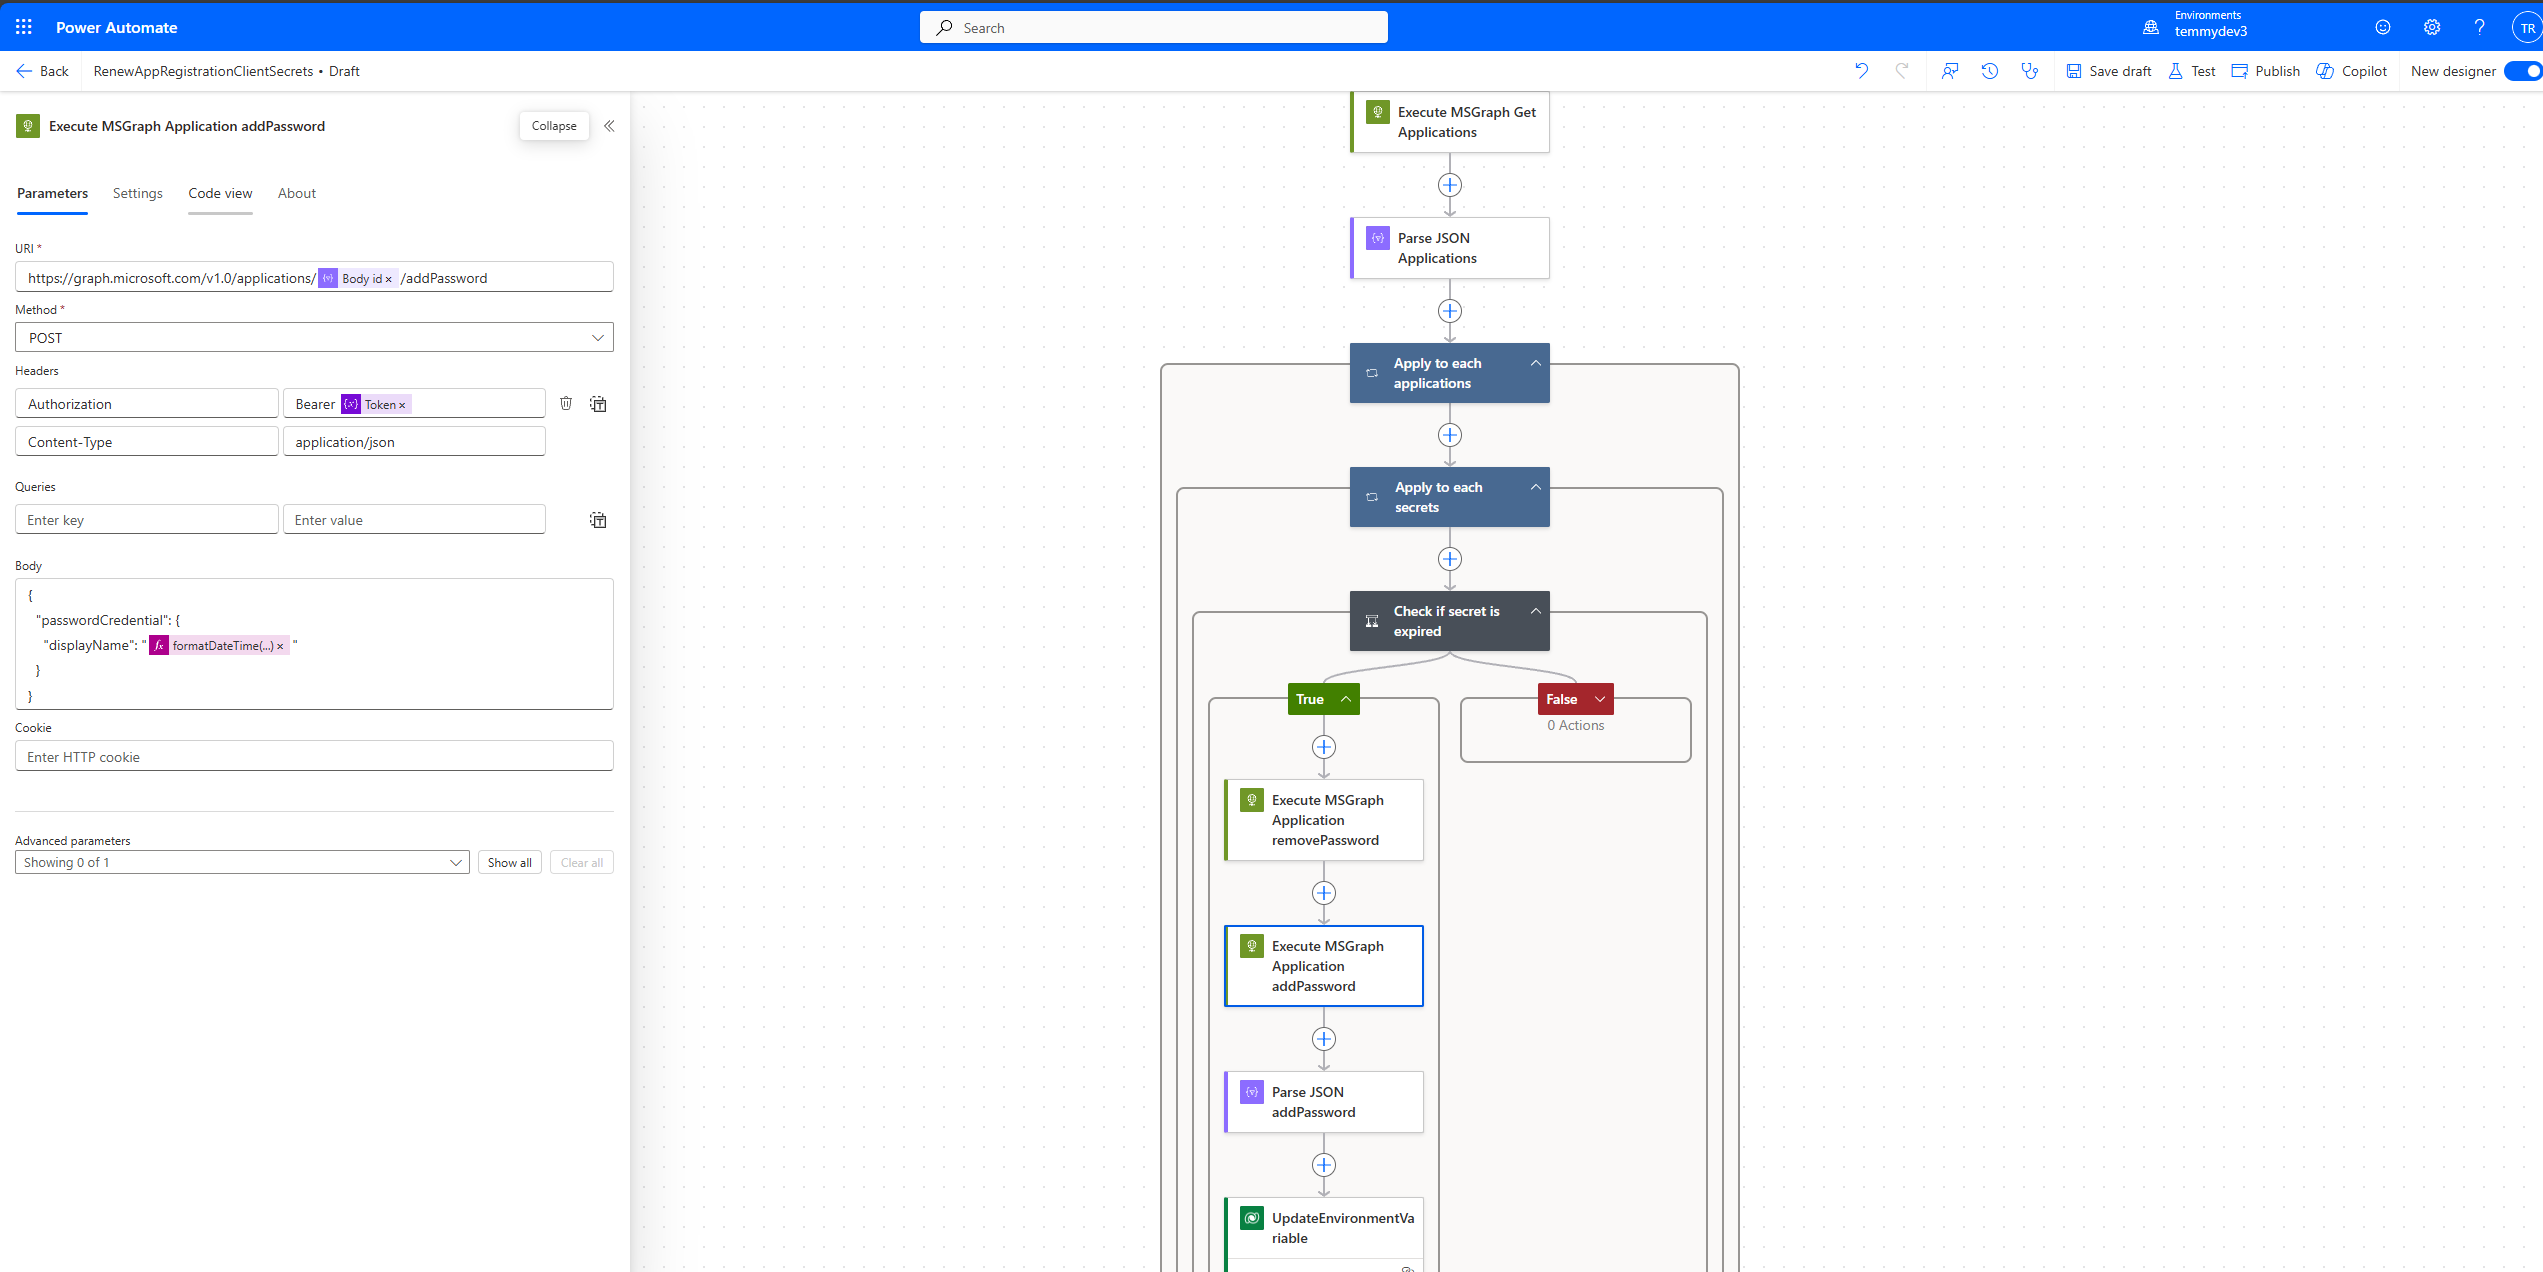
Task: Add step after Parse JSON Applications
Action: click(x=1450, y=311)
